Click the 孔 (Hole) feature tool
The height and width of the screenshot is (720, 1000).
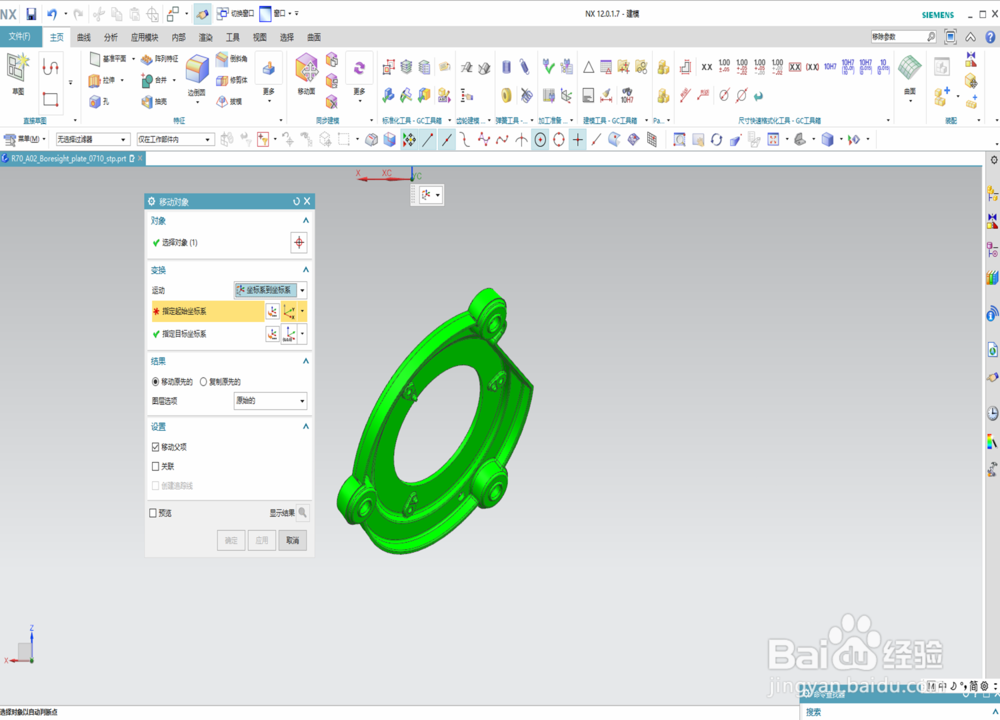click(99, 101)
